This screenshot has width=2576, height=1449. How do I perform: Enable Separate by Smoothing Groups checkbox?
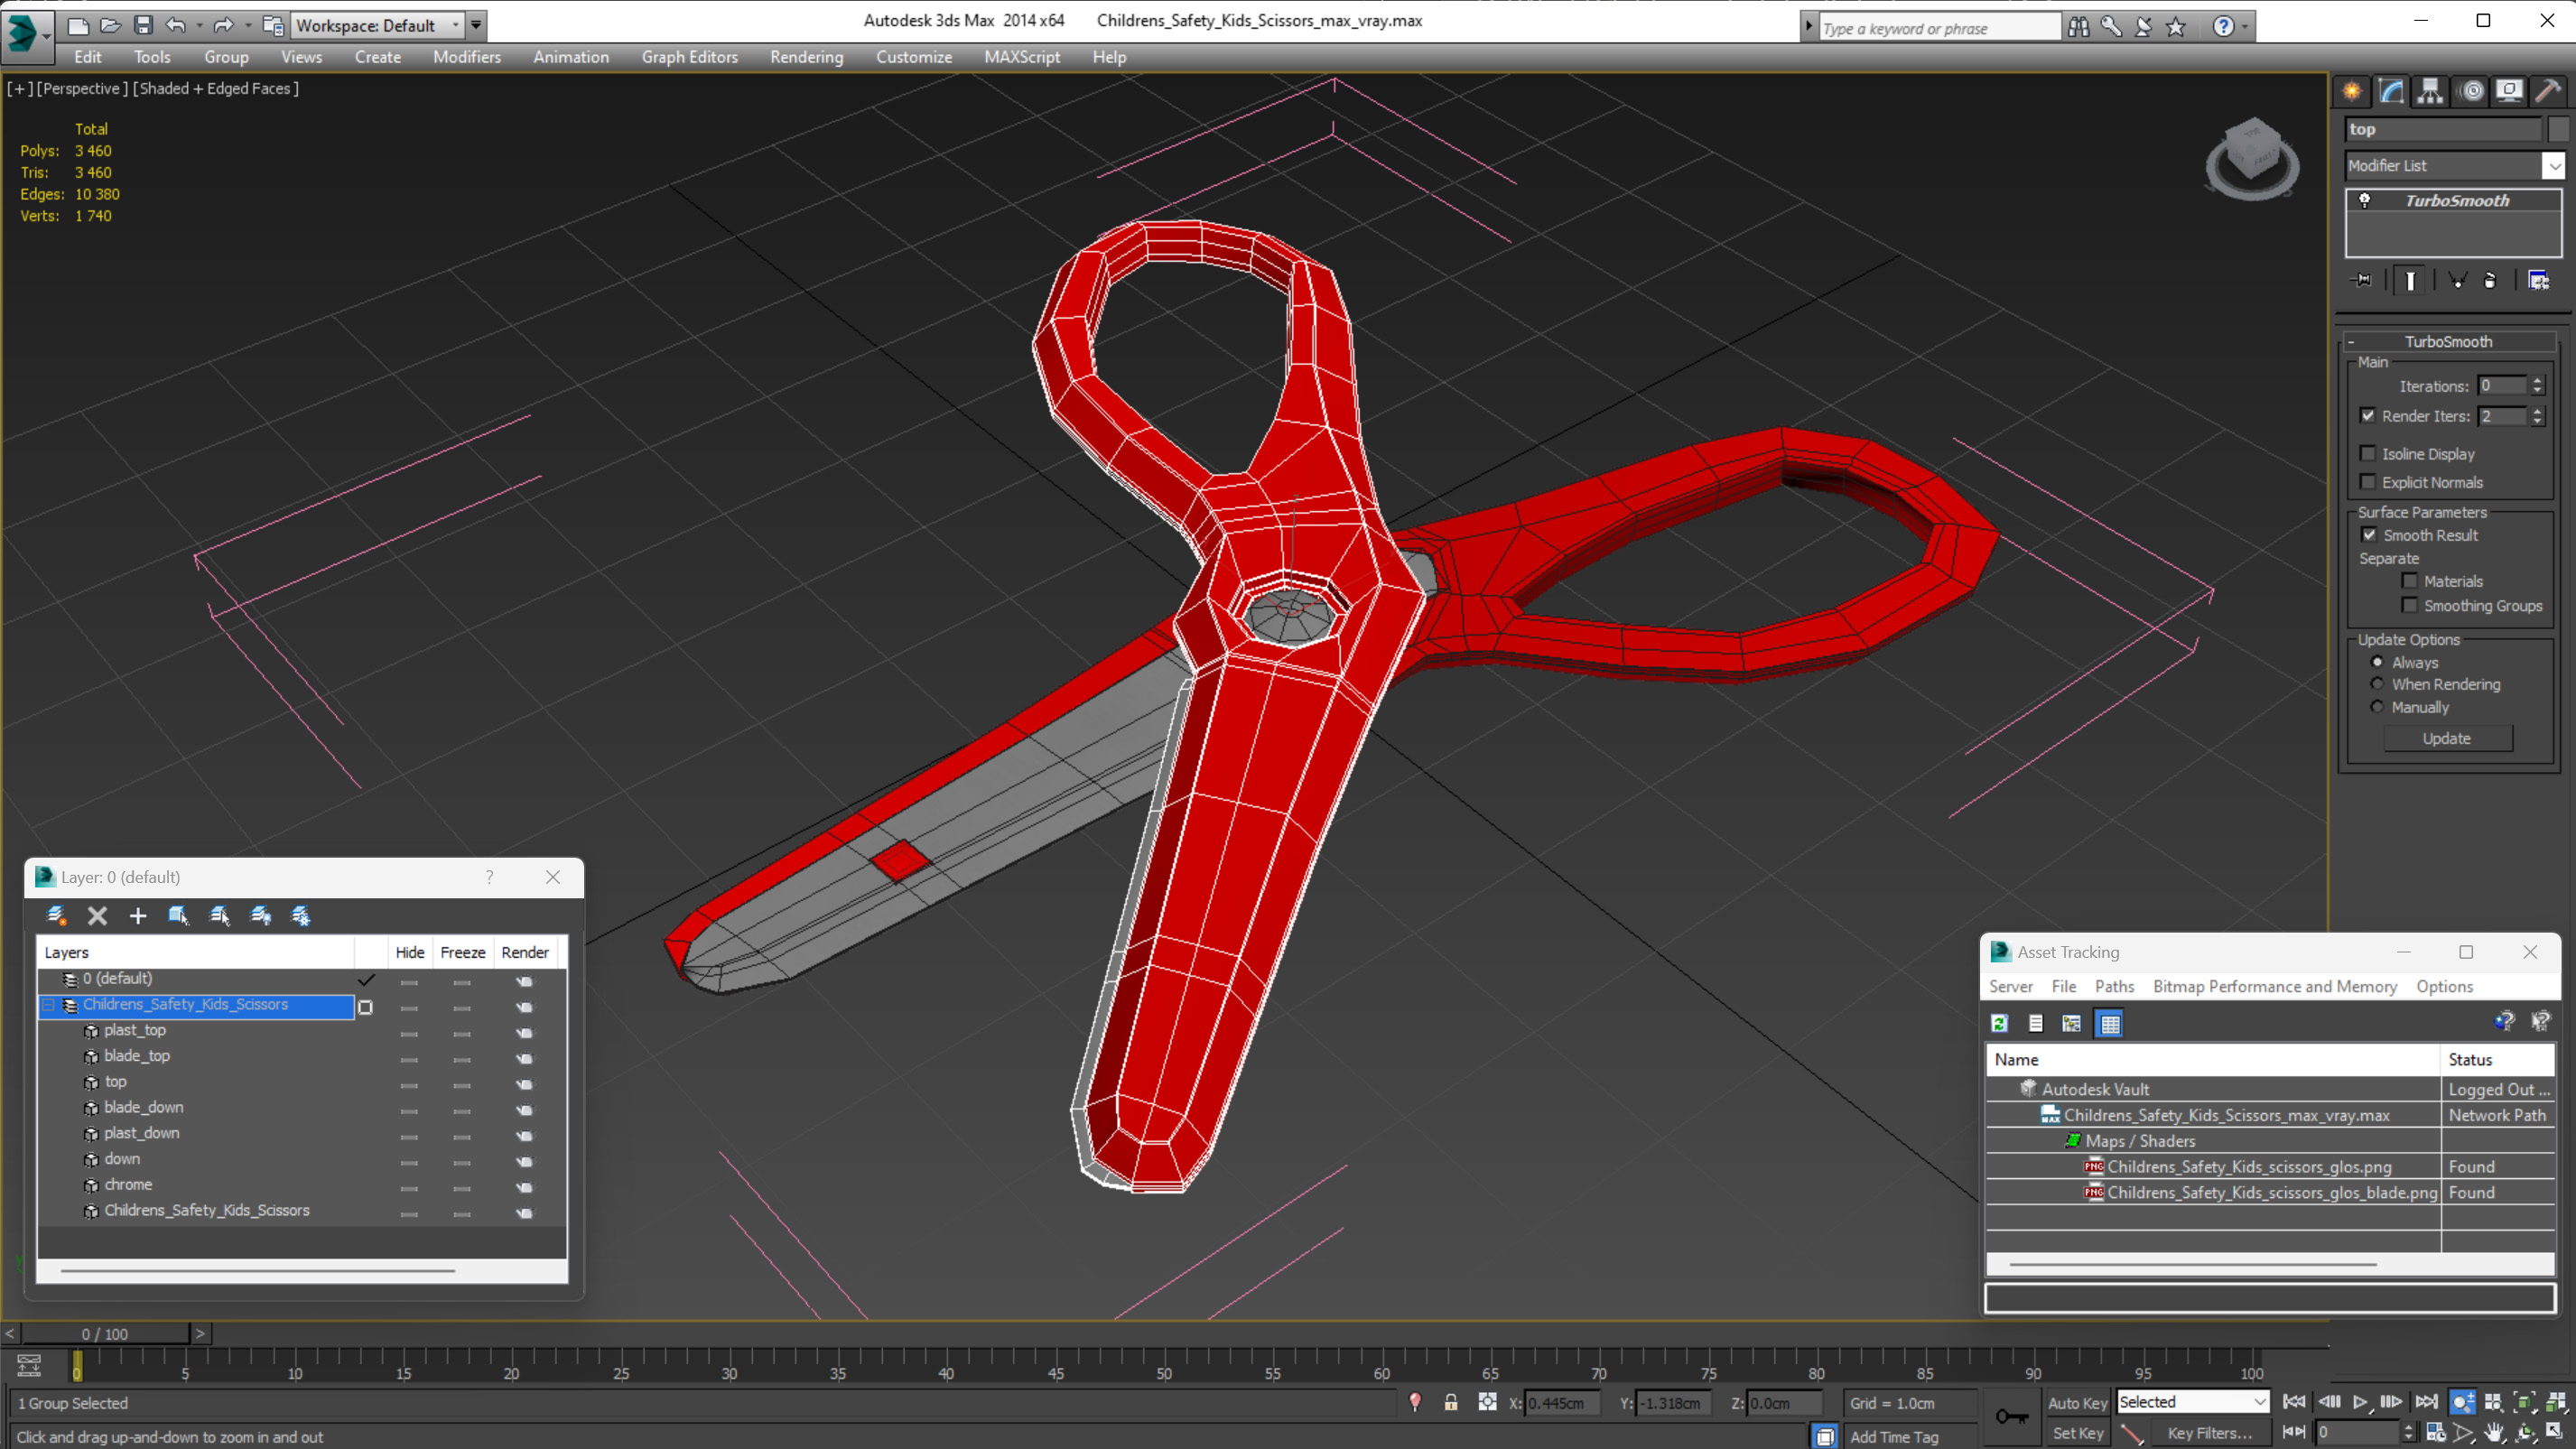tap(2409, 605)
